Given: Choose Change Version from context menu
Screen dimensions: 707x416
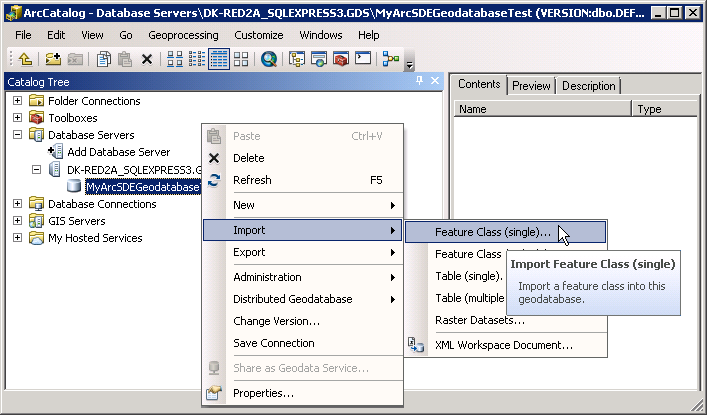Looking at the screenshot, I should (x=303, y=321).
